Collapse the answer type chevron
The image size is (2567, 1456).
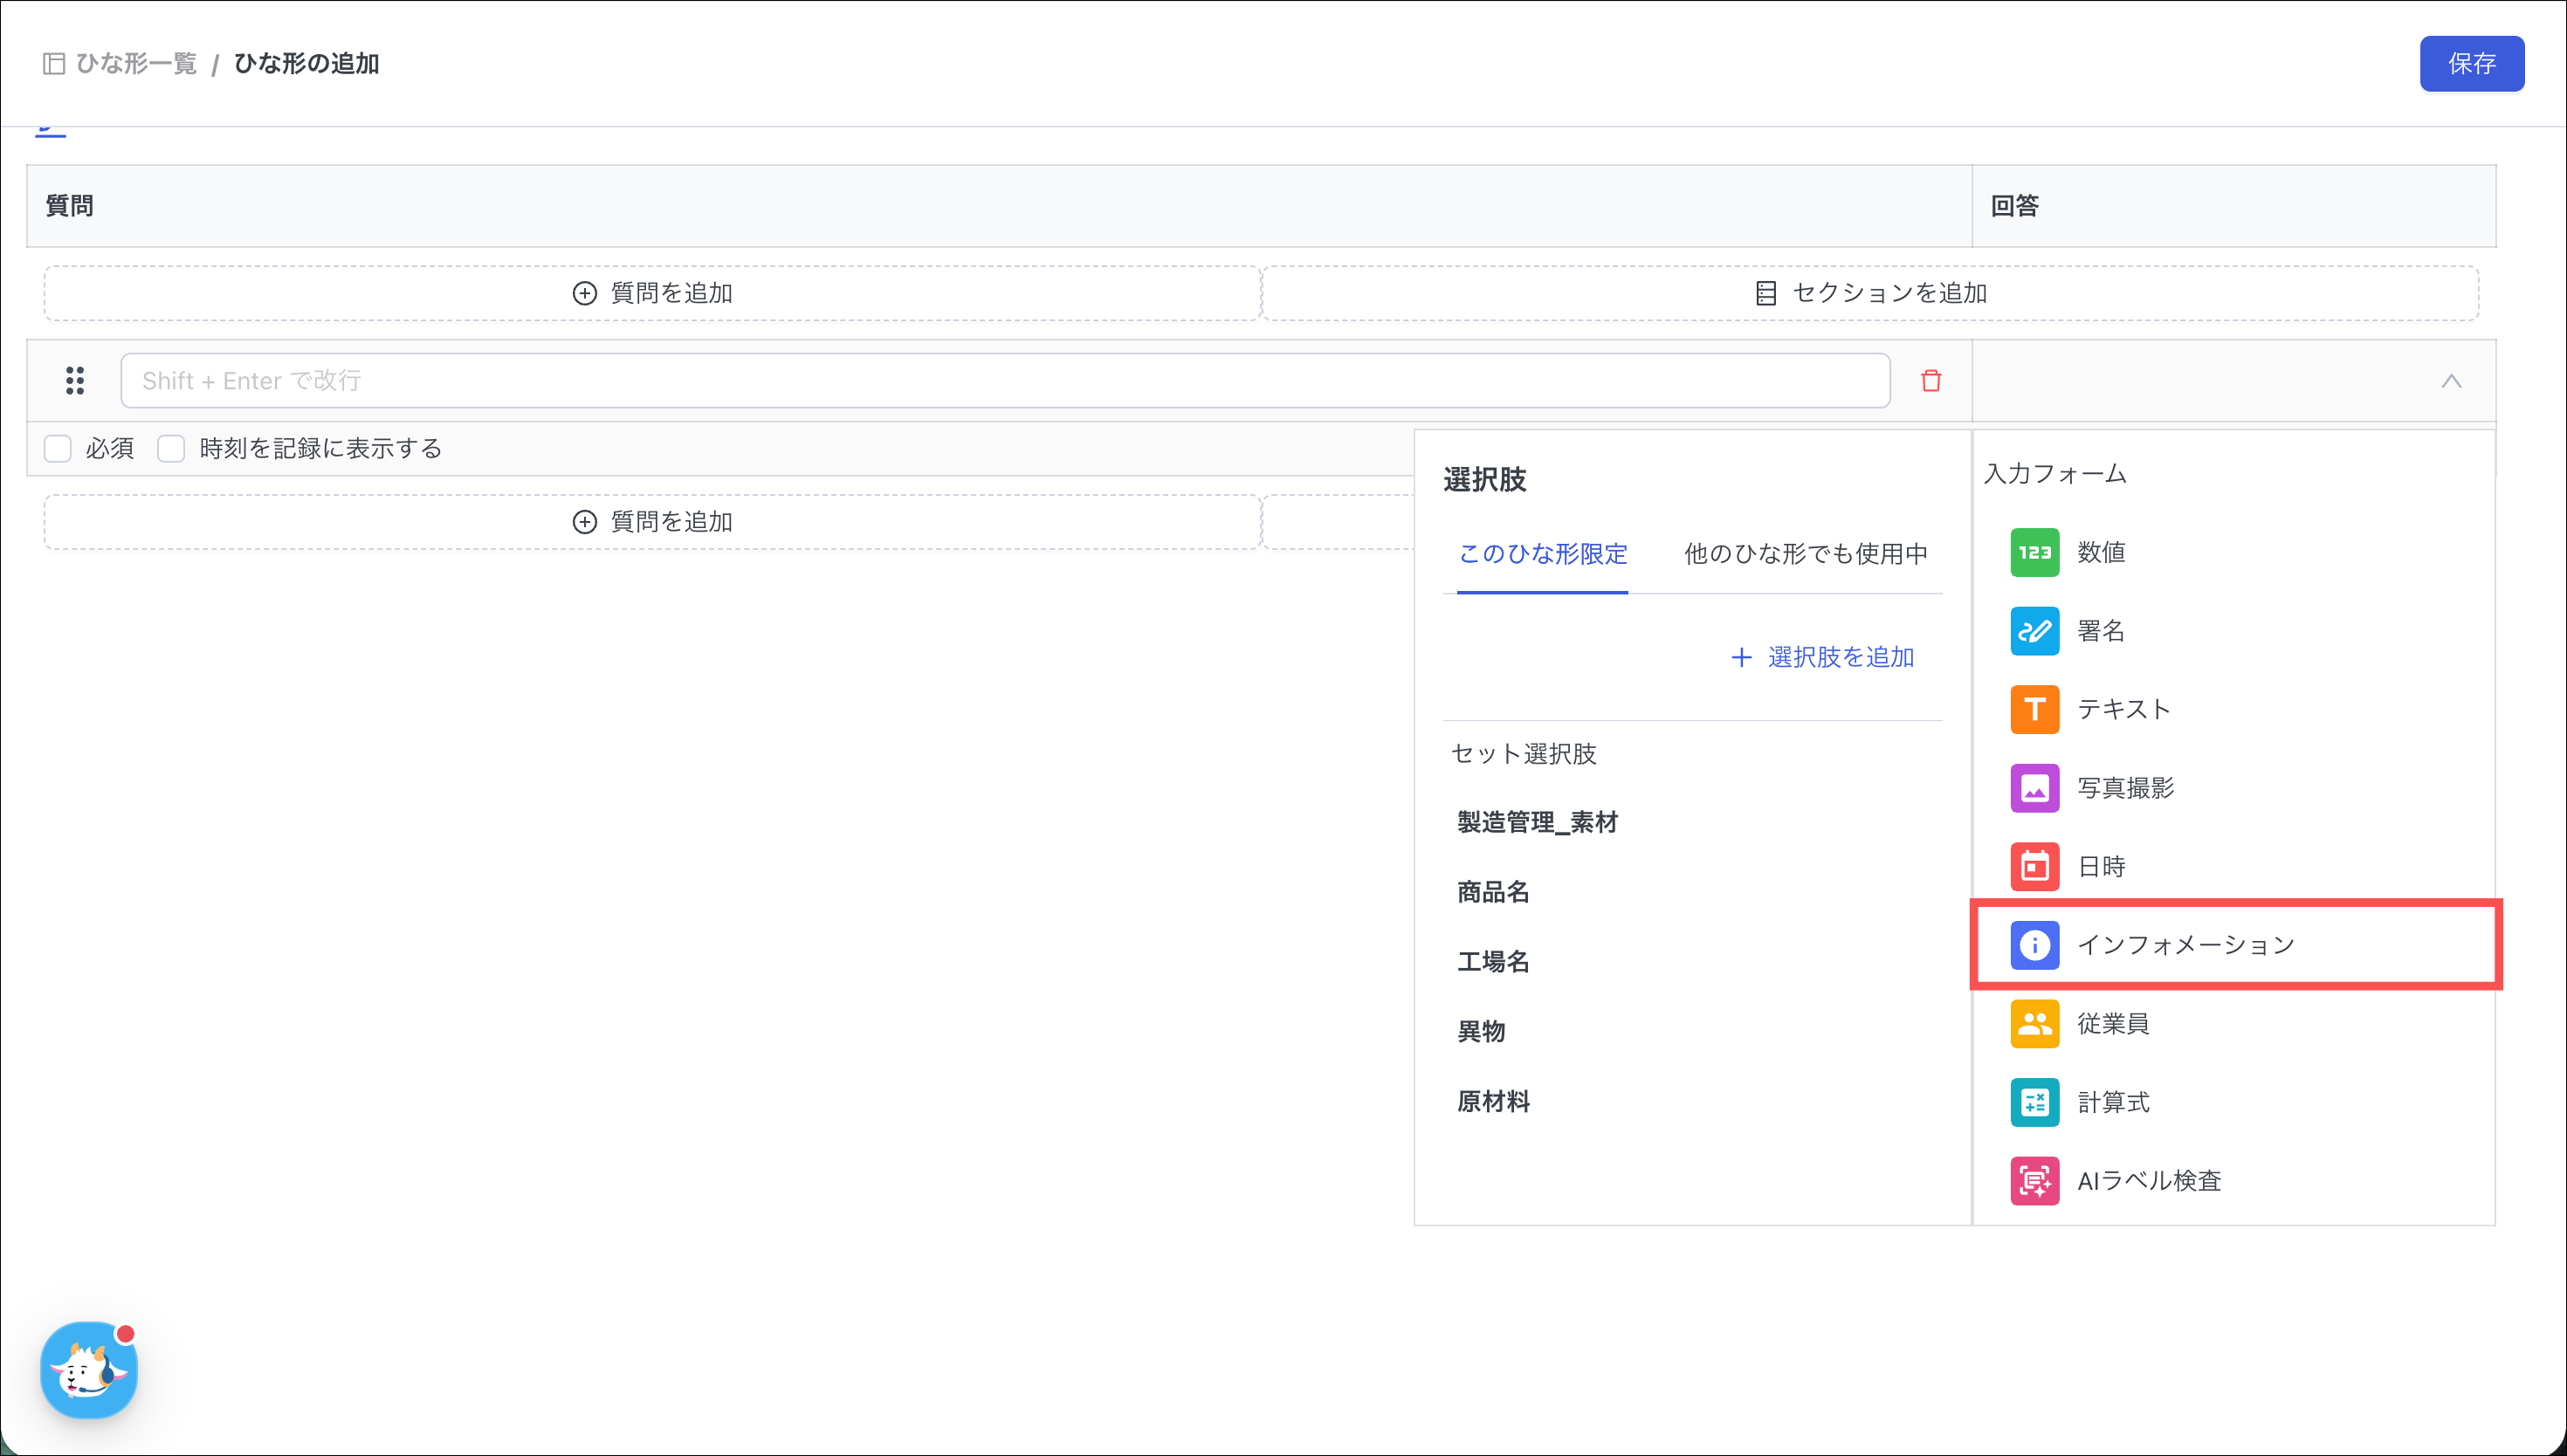click(x=2450, y=381)
